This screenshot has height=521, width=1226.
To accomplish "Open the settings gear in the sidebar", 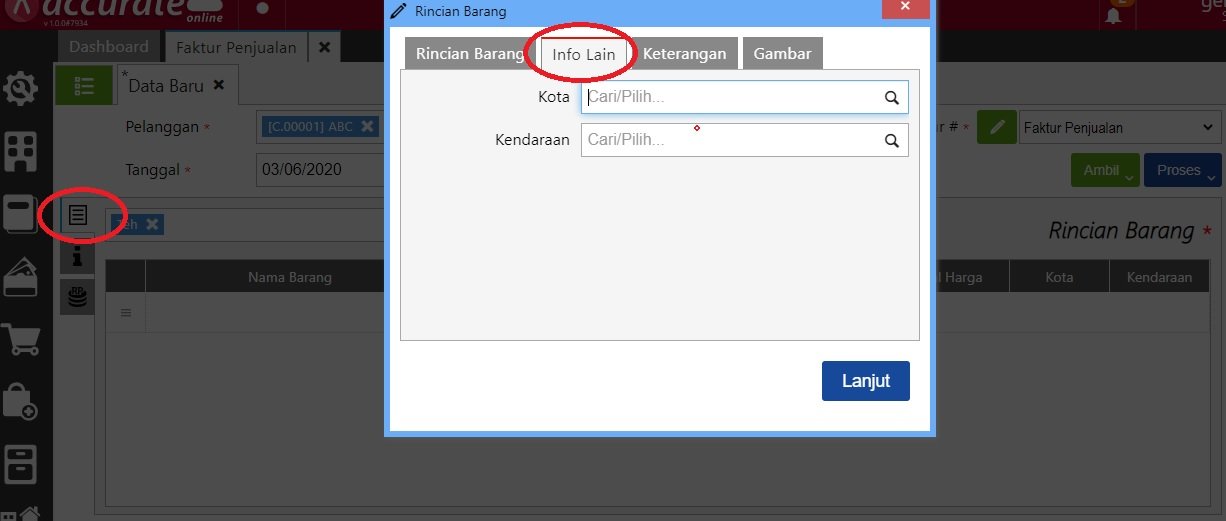I will tap(21, 90).
